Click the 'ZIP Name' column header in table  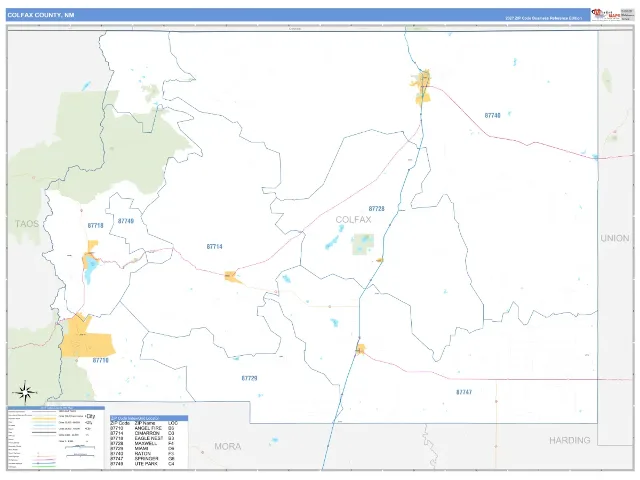(146, 423)
